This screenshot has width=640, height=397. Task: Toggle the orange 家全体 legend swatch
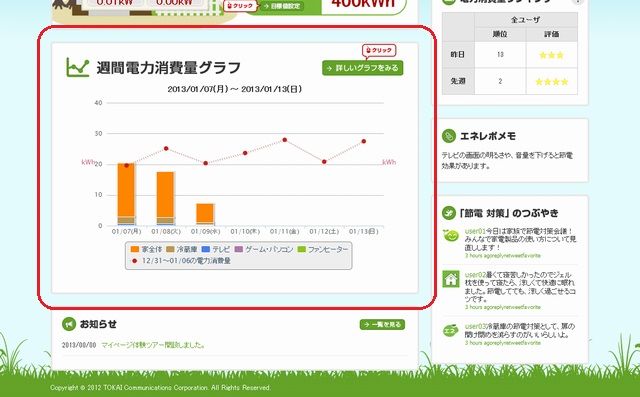pyautogui.click(x=135, y=249)
